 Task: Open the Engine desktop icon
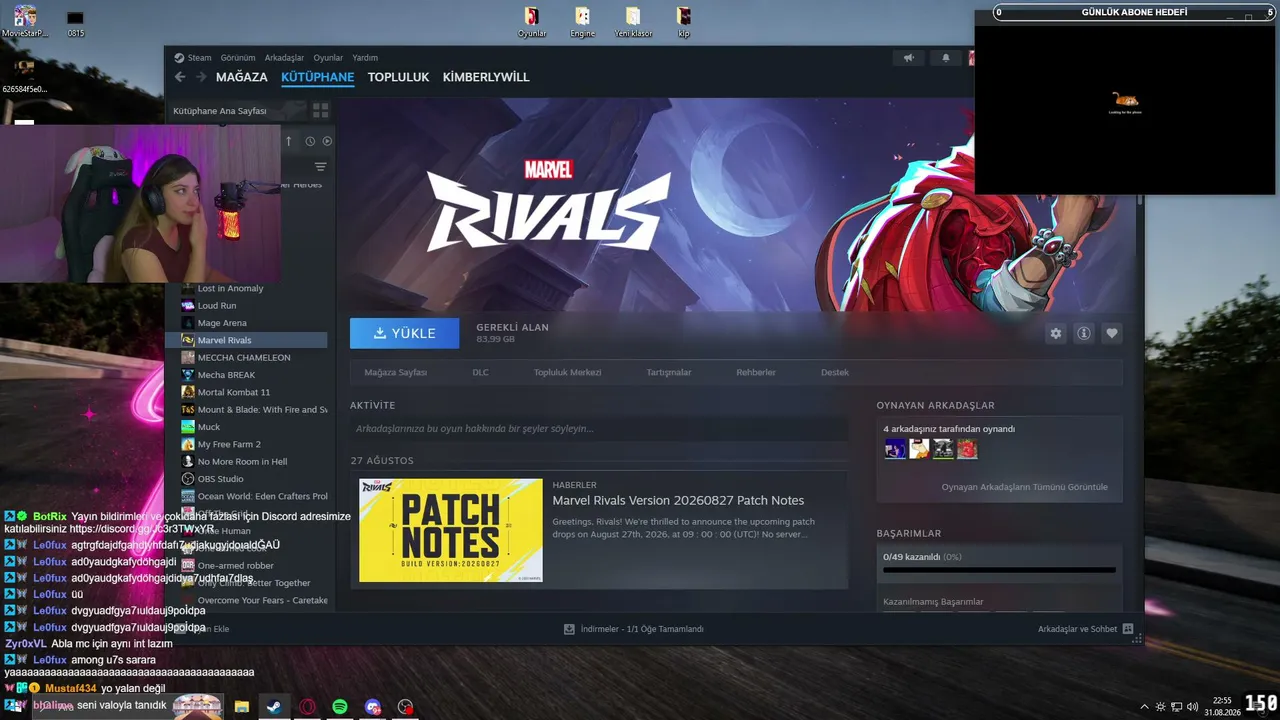(582, 22)
